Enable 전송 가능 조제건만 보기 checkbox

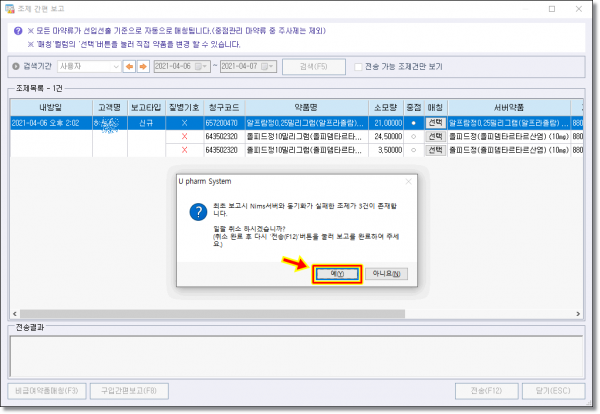pos(359,67)
